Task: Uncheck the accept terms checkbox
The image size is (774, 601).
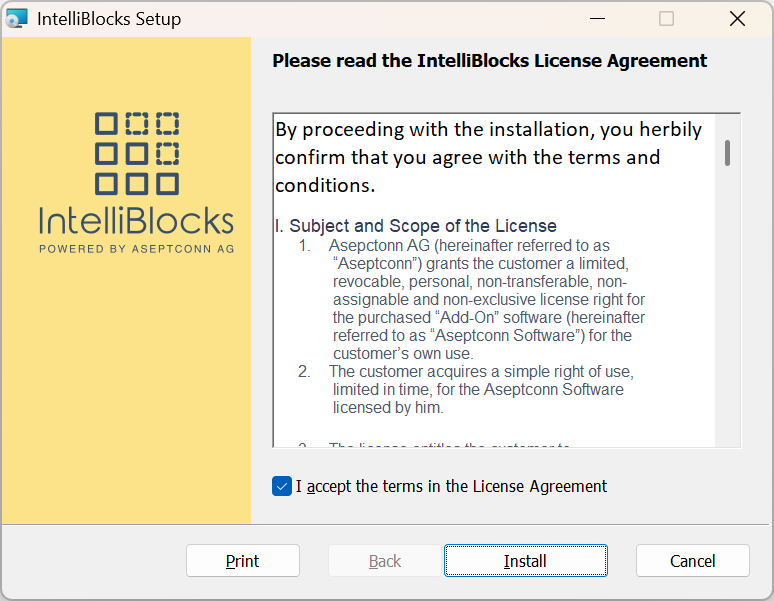Action: 282,486
